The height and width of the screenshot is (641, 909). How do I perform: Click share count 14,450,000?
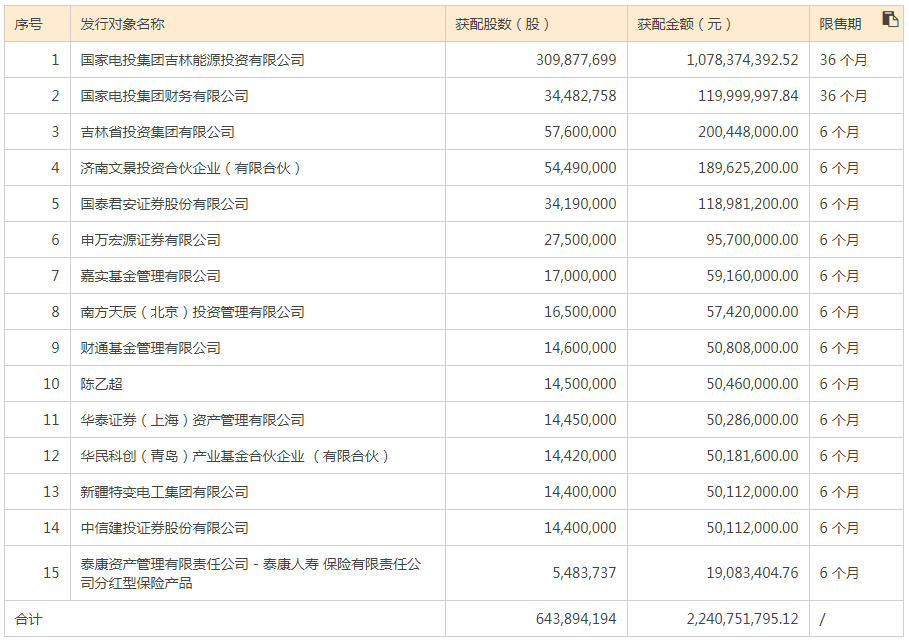tap(580, 420)
